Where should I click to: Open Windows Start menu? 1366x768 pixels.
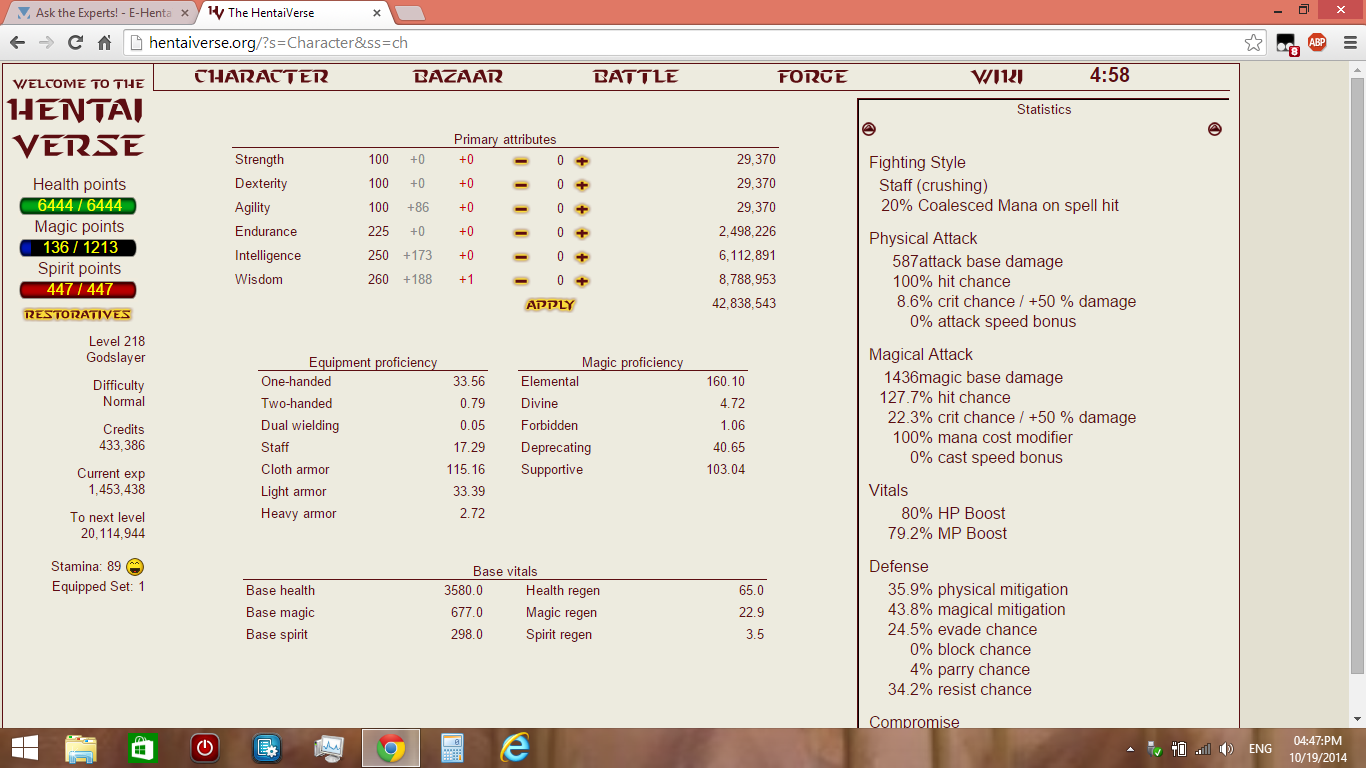pyautogui.click(x=24, y=748)
